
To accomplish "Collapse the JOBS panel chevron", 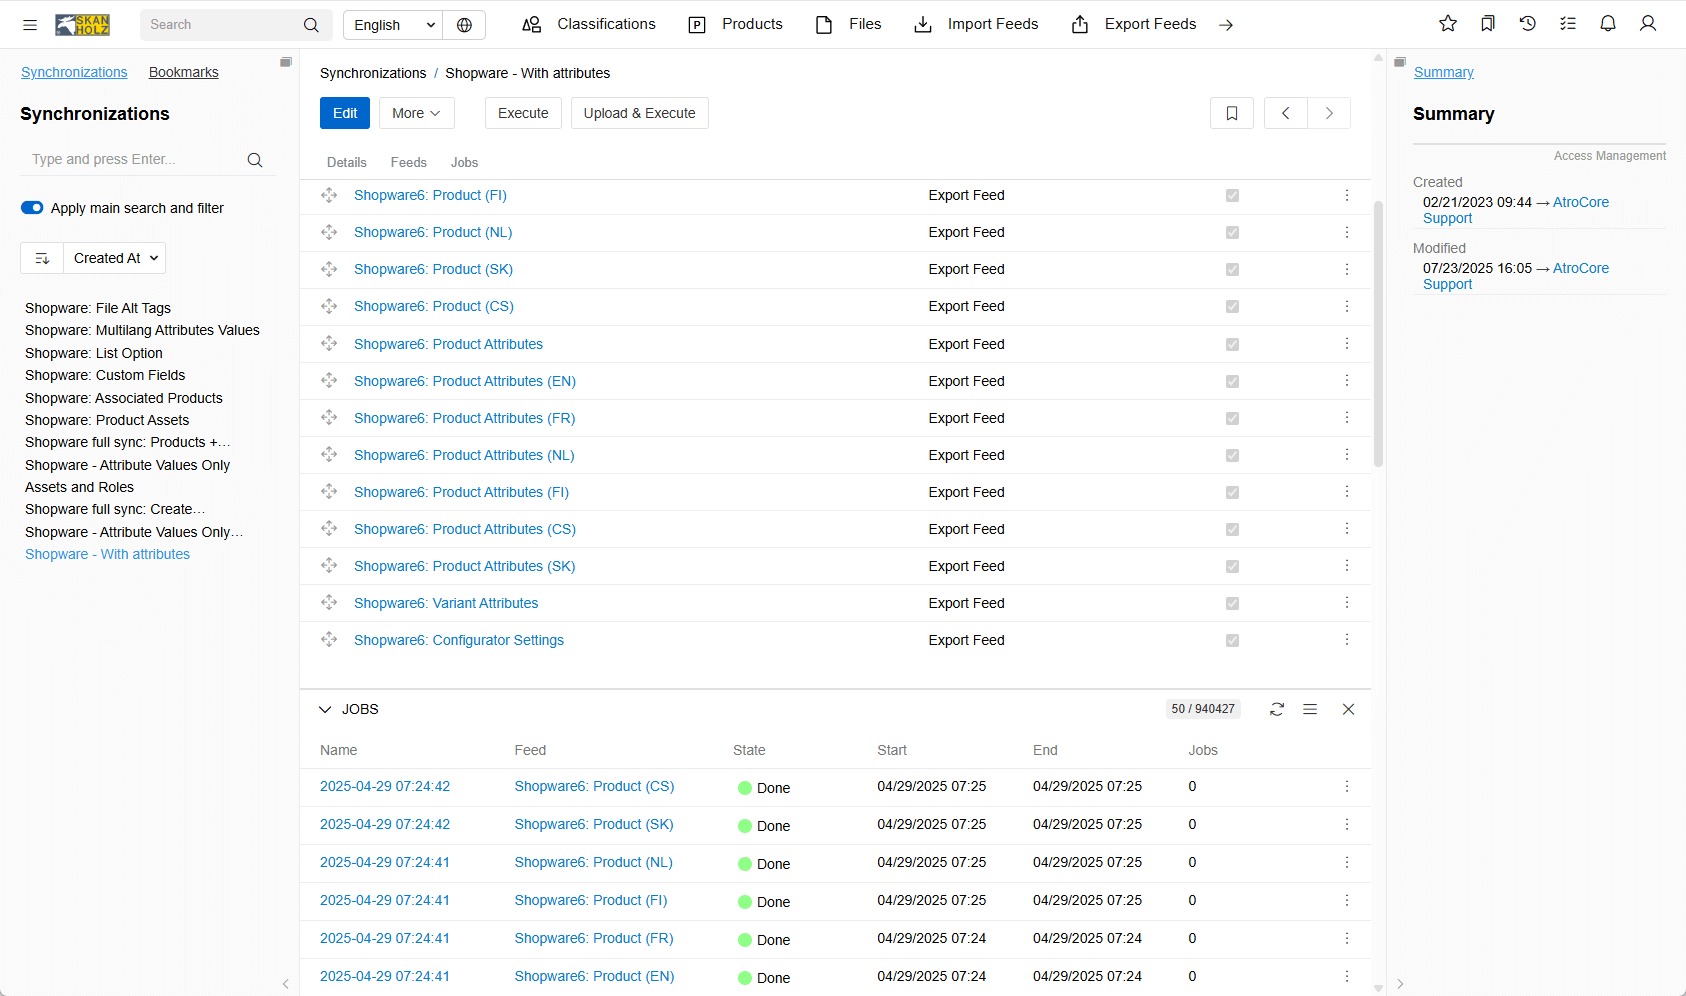I will point(325,709).
